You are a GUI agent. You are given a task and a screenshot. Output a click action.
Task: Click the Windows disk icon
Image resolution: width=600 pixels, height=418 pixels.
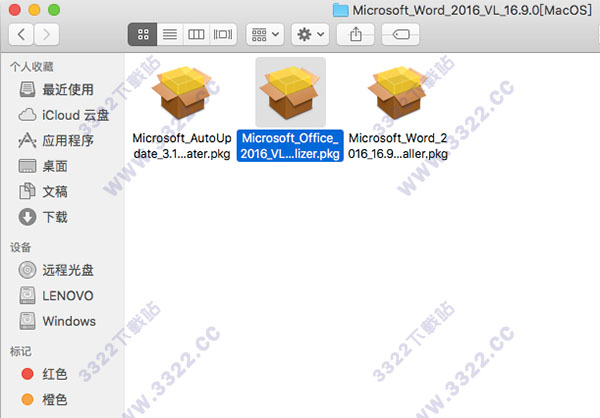click(27, 321)
